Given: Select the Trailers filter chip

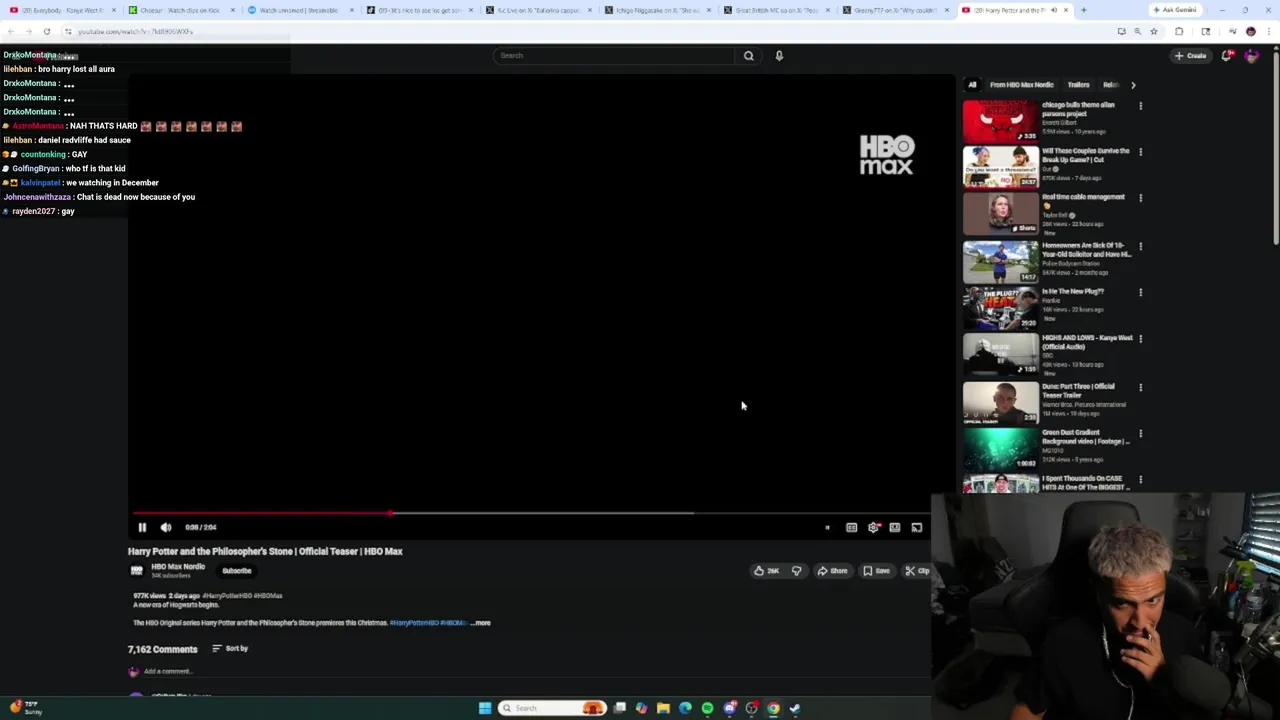Looking at the screenshot, I should click(x=1078, y=85).
